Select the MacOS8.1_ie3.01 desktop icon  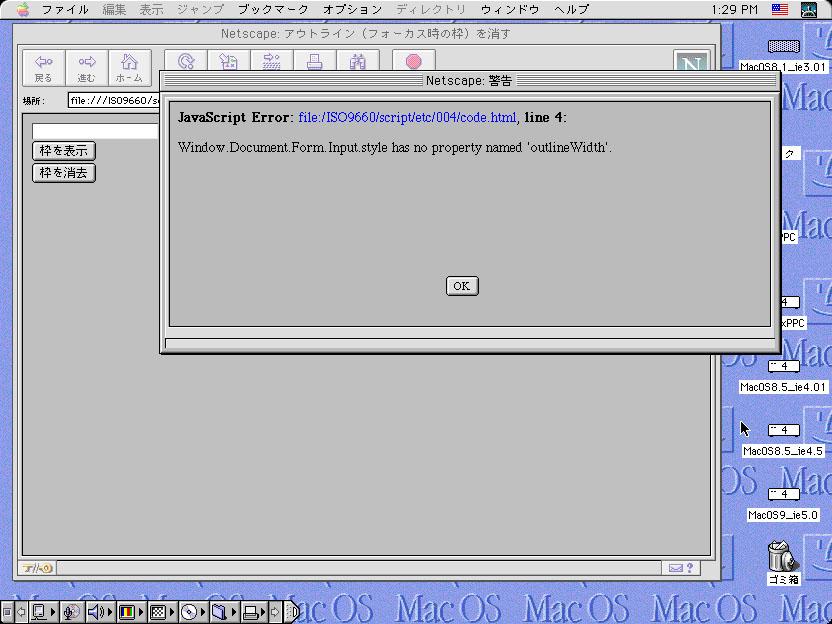[783, 56]
